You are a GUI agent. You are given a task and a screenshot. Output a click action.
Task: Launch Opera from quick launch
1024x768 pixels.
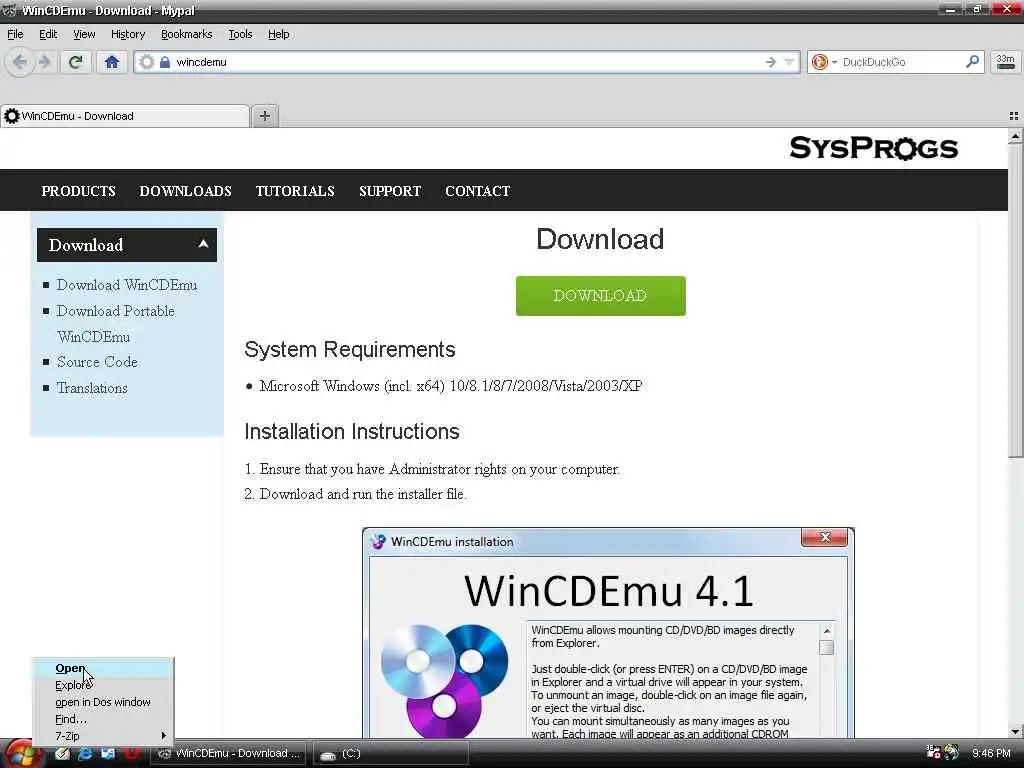pos(131,754)
